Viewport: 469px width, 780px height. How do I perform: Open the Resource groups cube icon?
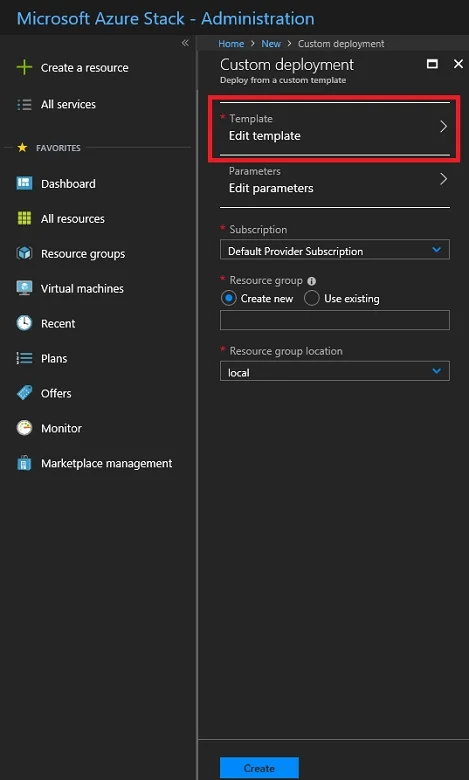24,253
